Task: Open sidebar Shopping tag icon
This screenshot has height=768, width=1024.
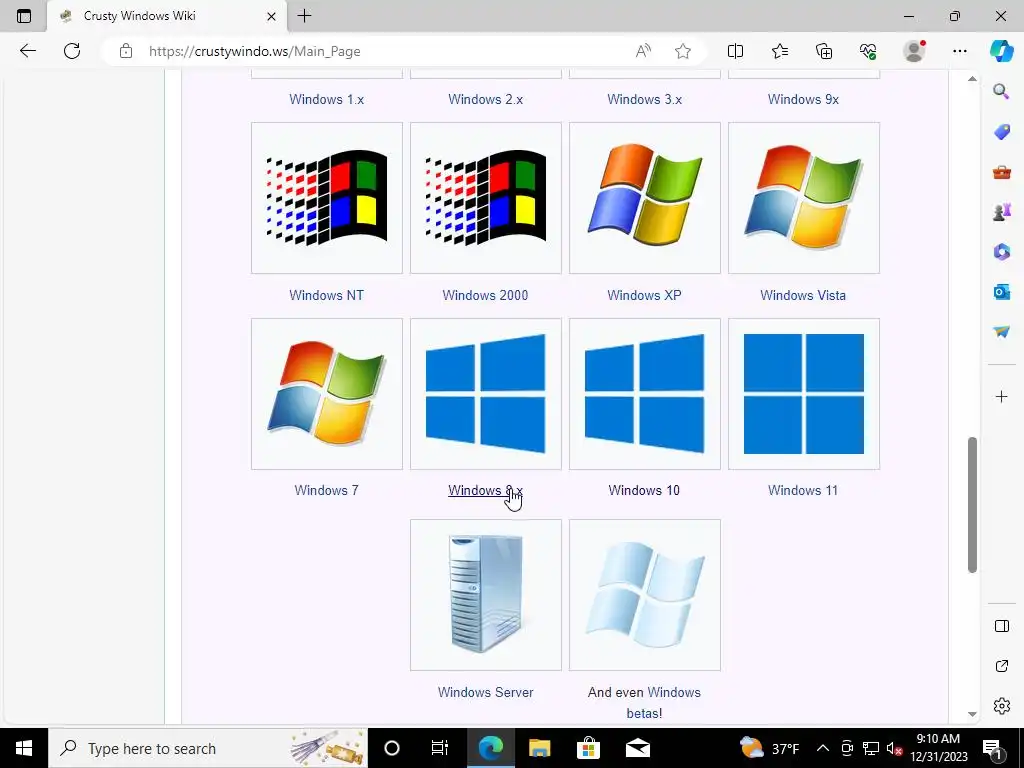Action: (x=1001, y=132)
